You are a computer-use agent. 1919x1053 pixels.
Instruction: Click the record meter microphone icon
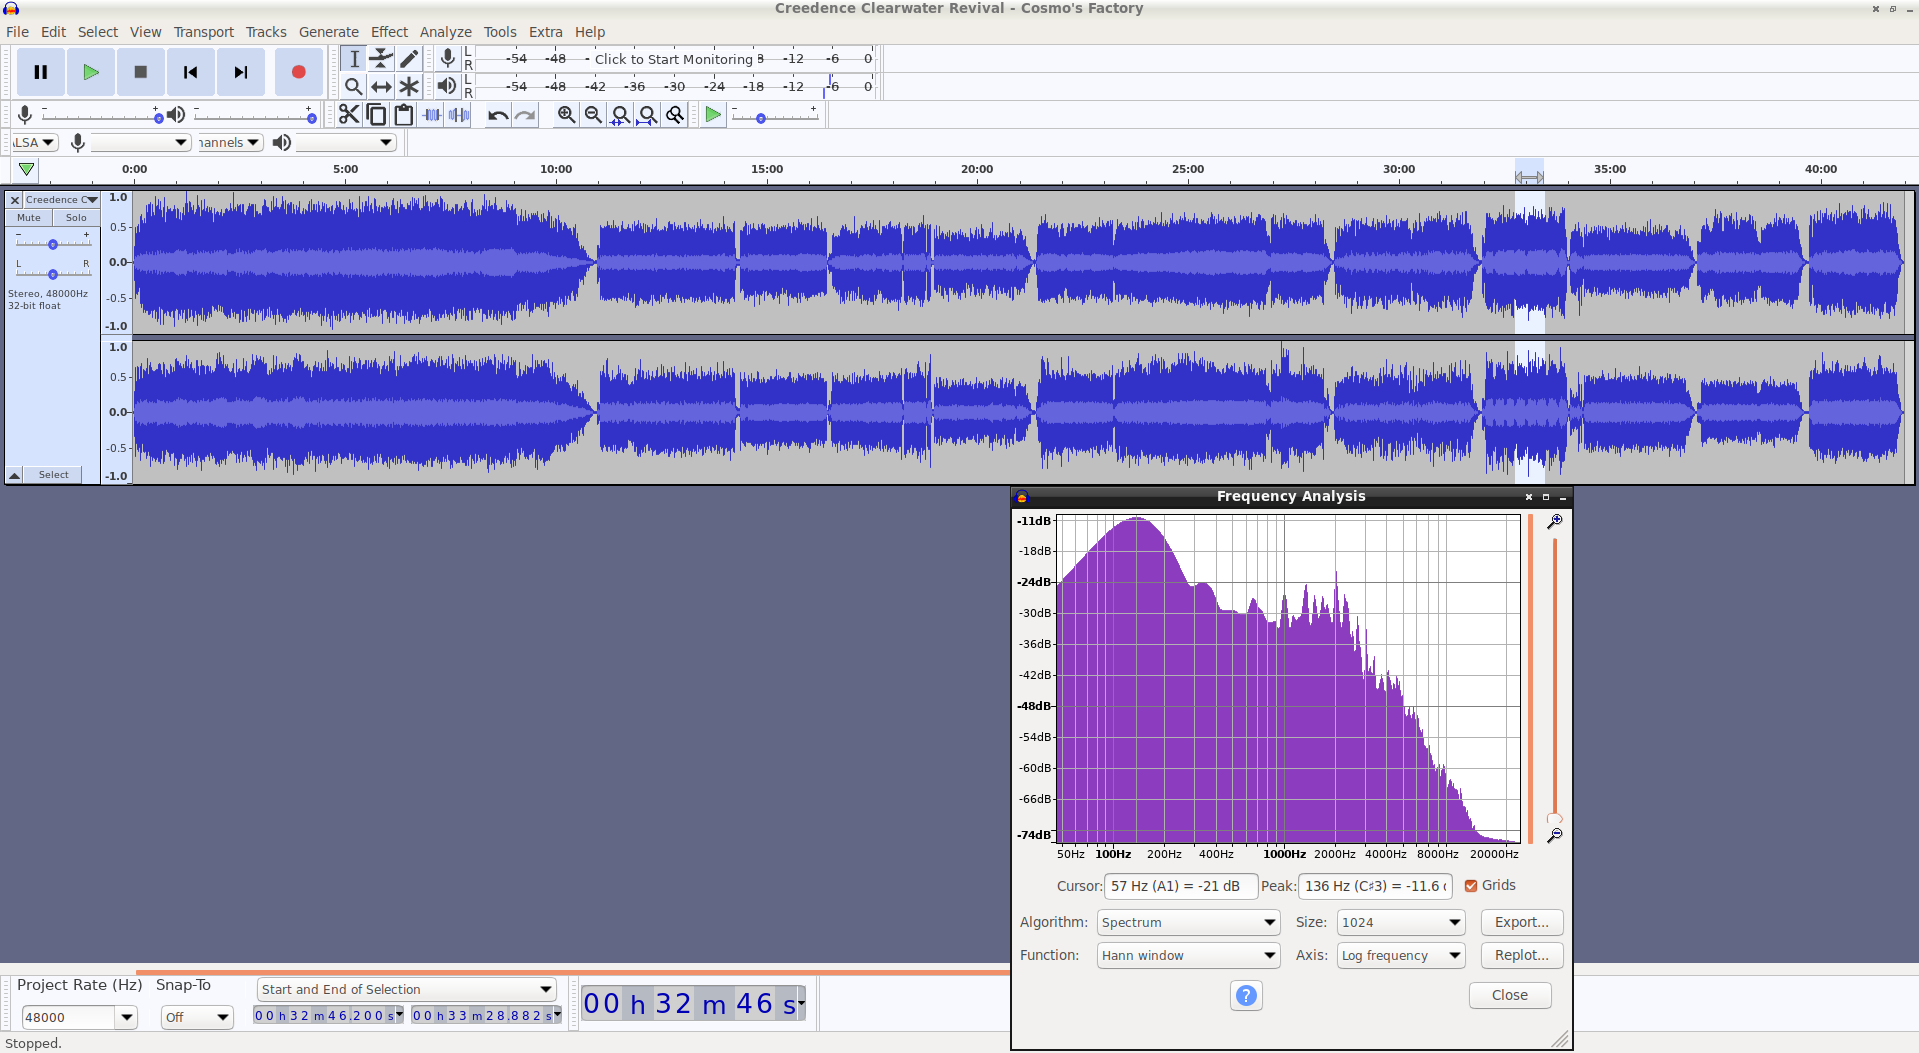pos(447,59)
